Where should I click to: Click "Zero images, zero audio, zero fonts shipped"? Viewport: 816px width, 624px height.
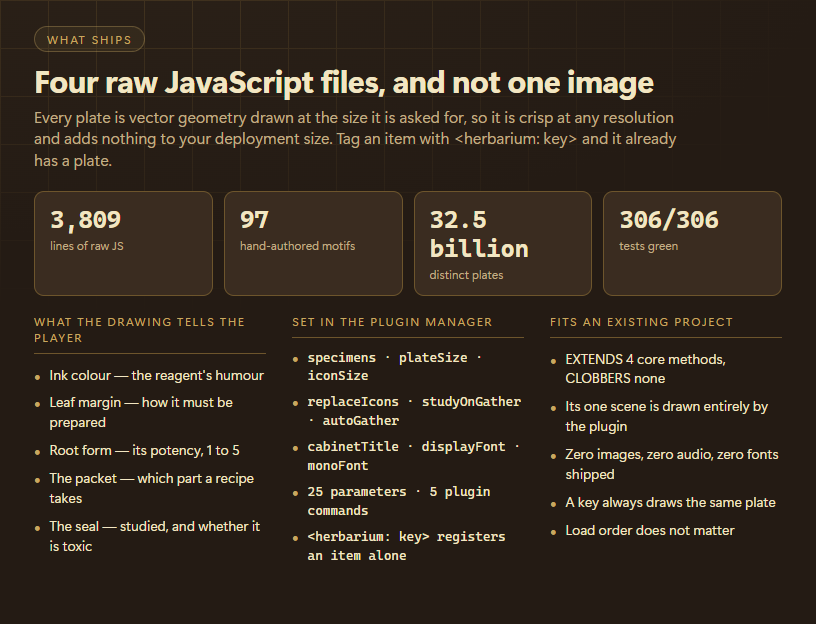pos(672,464)
